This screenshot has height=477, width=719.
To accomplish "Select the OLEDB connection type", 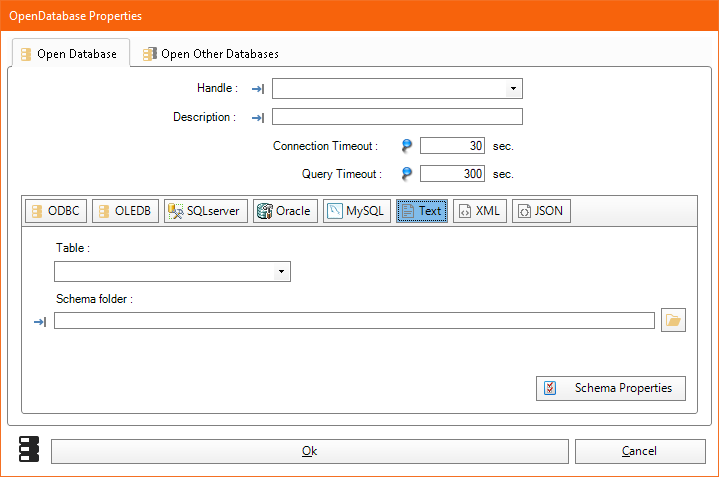I will tap(125, 211).
